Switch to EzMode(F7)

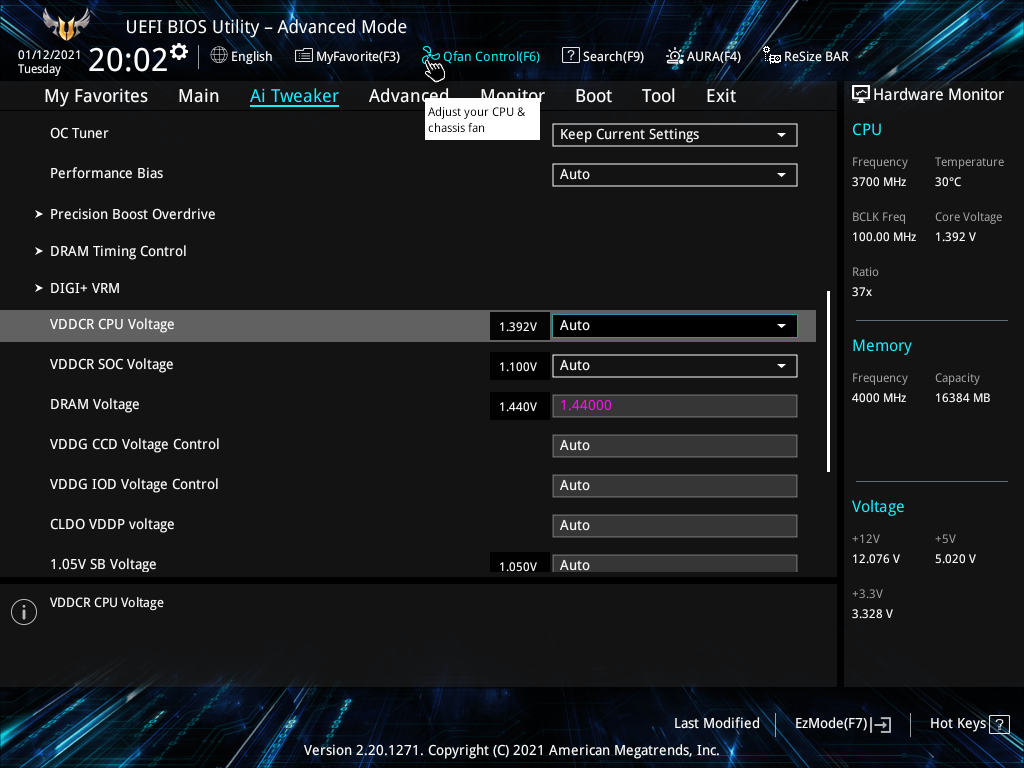point(842,724)
